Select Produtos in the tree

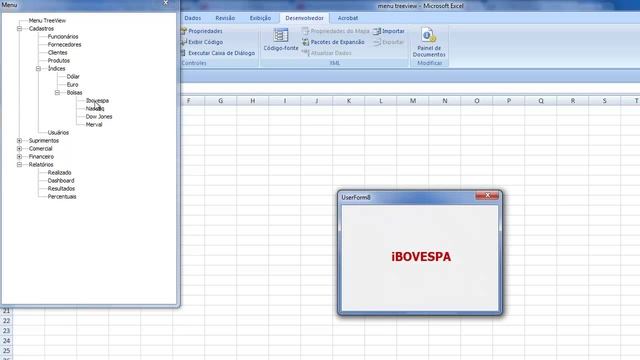point(59,60)
